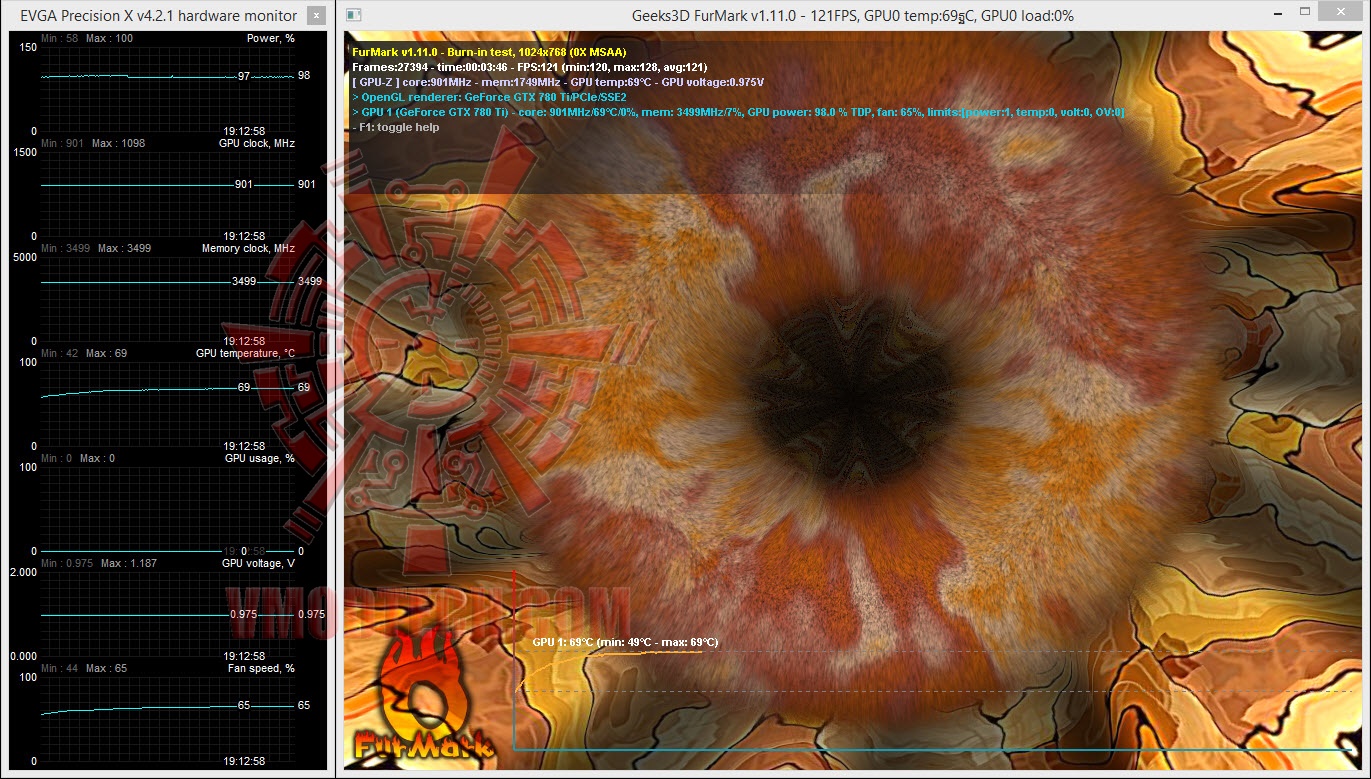This screenshot has width=1371, height=779.
Task: Click the 'GPU 1: 69°C (min: 49°C - max: 69°C)' label
Action: [x=625, y=642]
